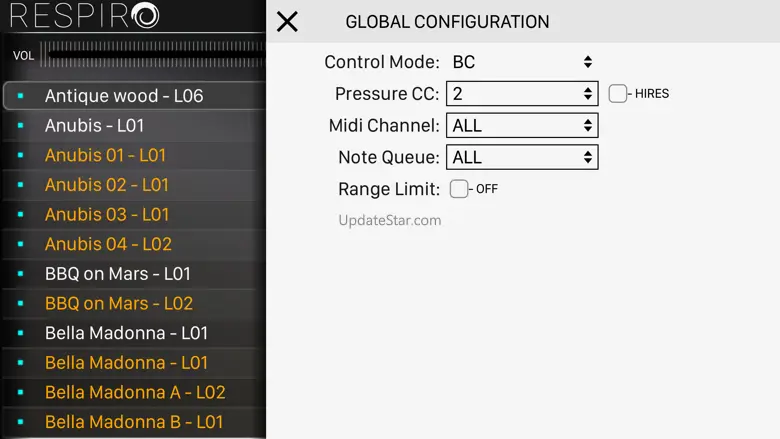780x439 pixels.
Task: Click the cyan marker beside Bella Madonna A - L02
Action: click(20, 393)
